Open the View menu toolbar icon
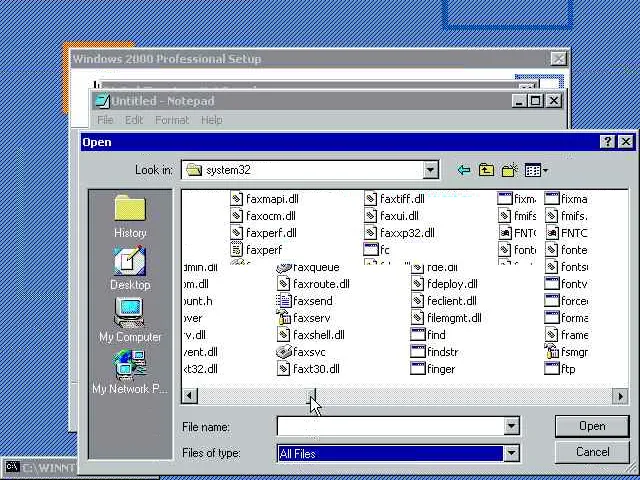The image size is (640, 480). coord(536,170)
